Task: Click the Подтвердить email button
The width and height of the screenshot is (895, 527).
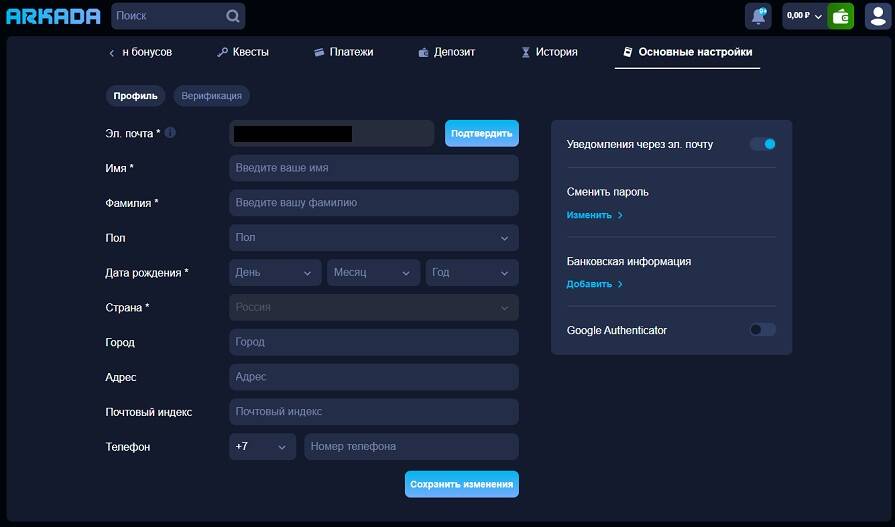Action: coord(482,133)
